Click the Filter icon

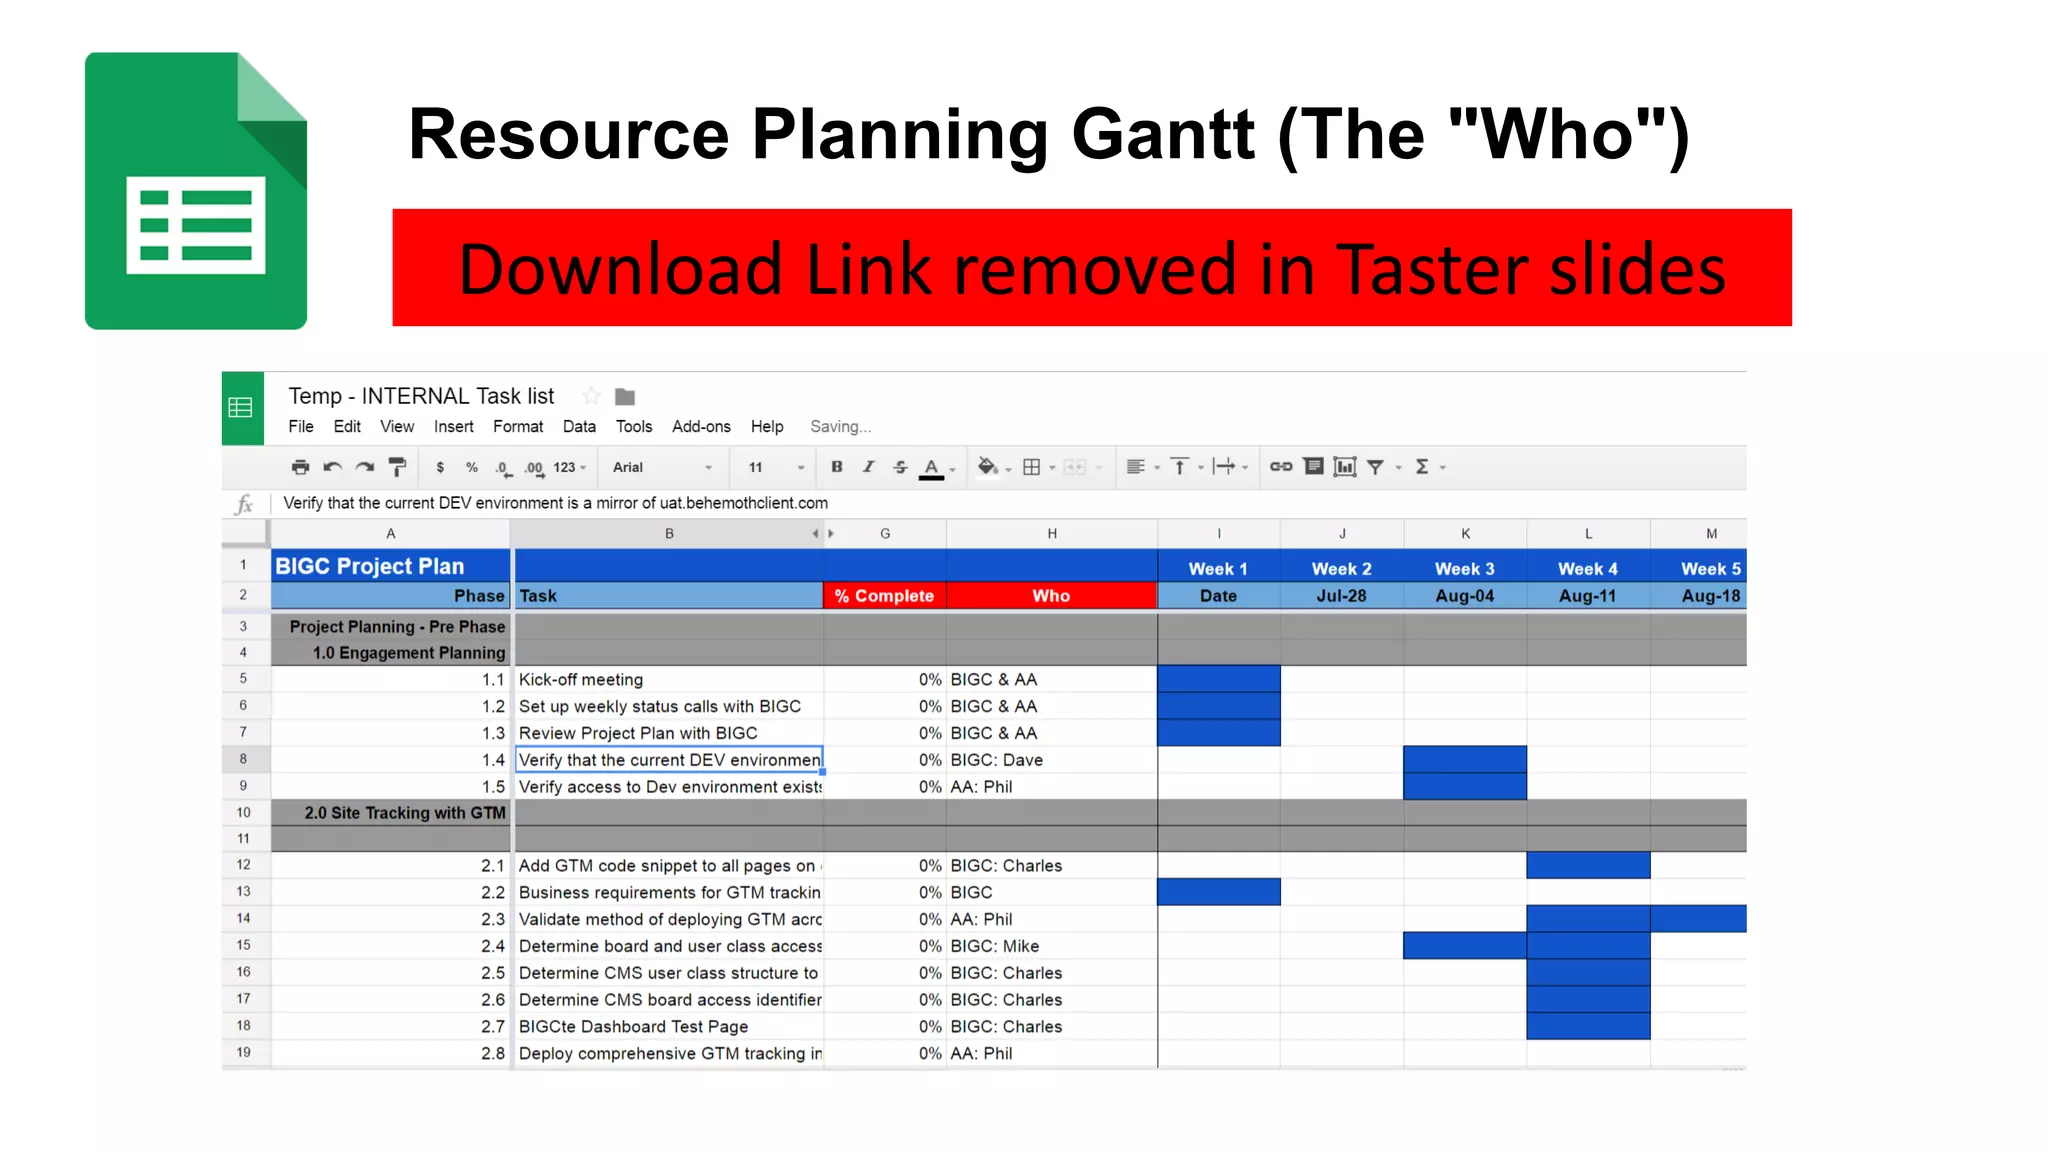pyautogui.click(x=1376, y=467)
